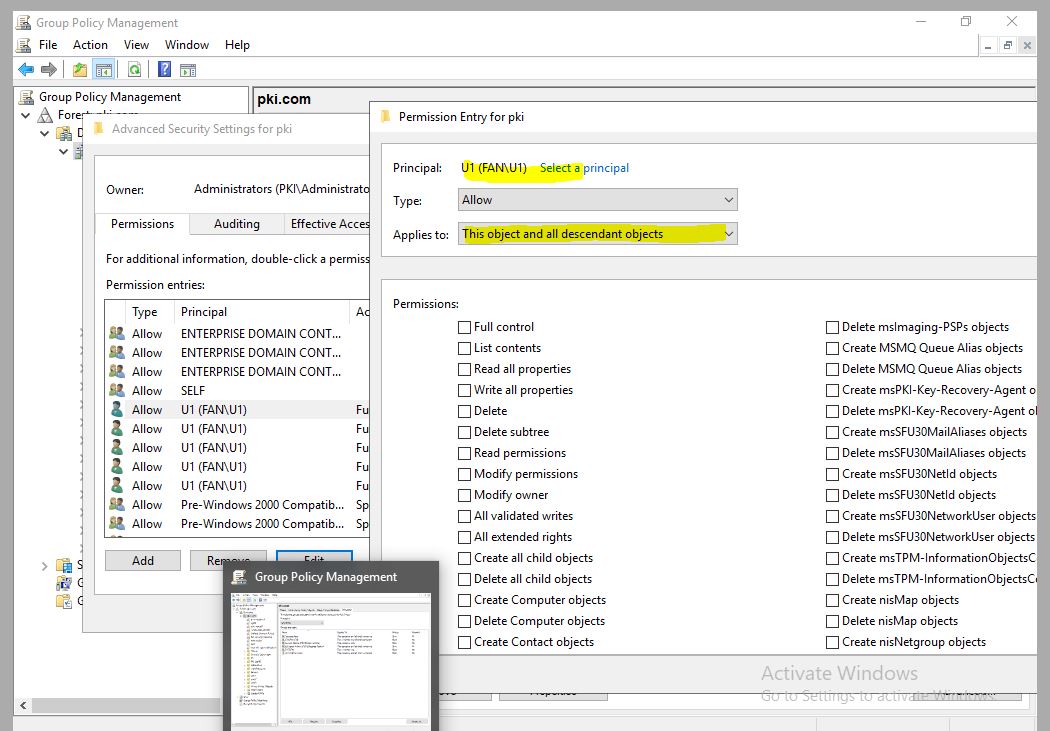Click the restore-down icon of the inner MMC window
This screenshot has height=731, width=1050.
(1007, 46)
